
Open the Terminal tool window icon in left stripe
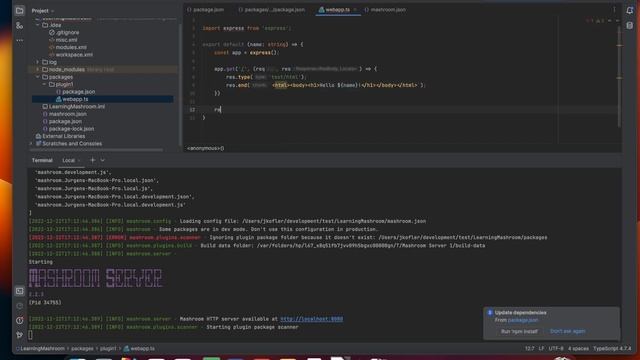click(x=19, y=291)
